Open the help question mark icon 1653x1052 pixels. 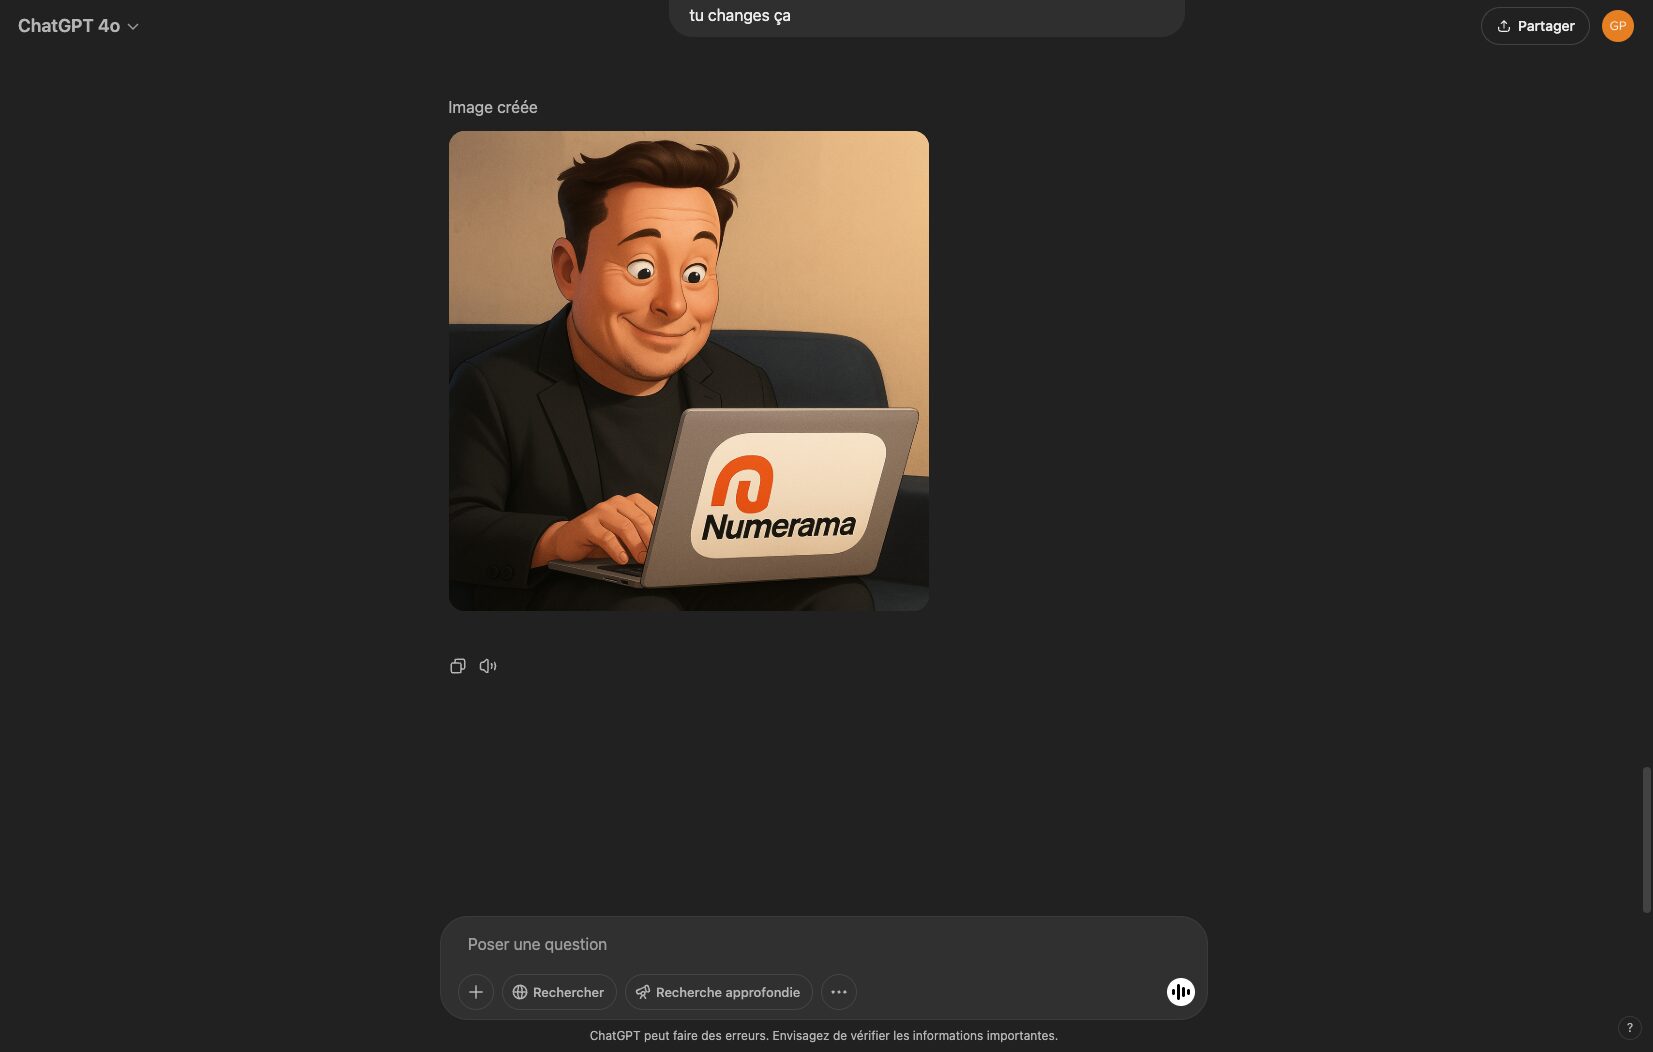[1629, 1027]
